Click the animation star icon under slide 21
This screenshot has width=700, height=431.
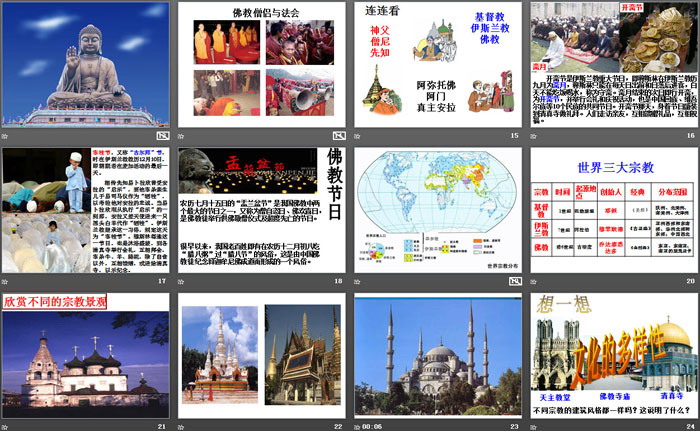point(7,426)
